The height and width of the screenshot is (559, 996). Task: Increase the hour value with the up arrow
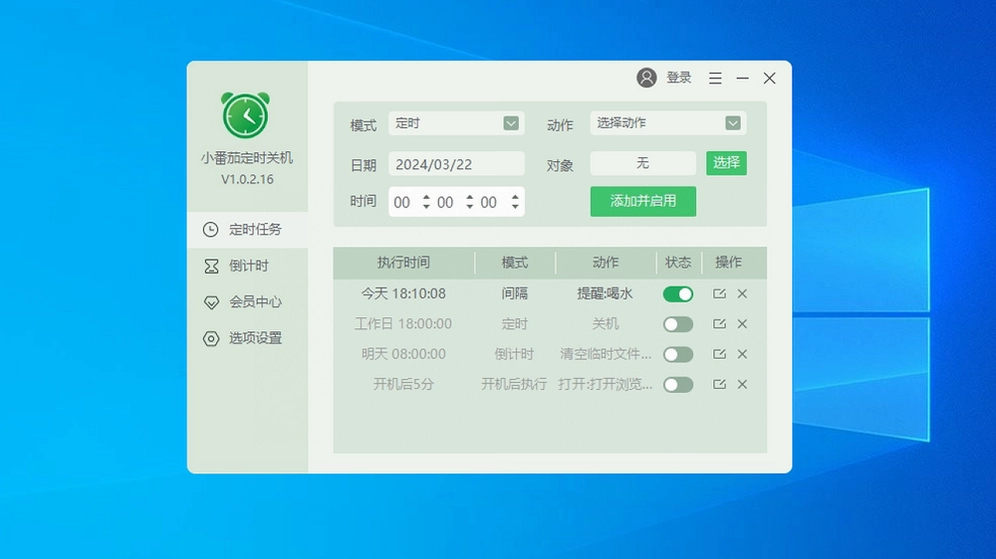tap(426, 197)
